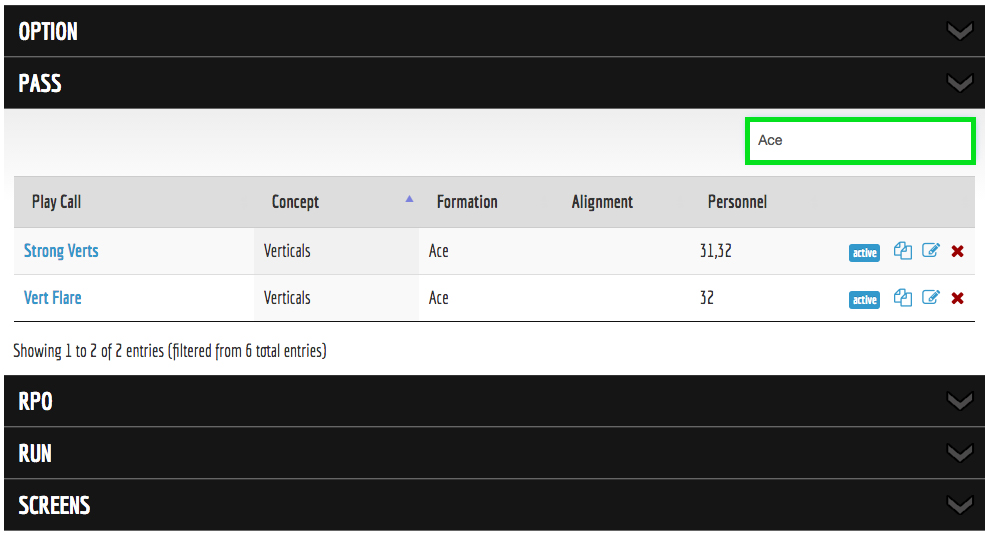Sort table by Formation column

coord(467,202)
